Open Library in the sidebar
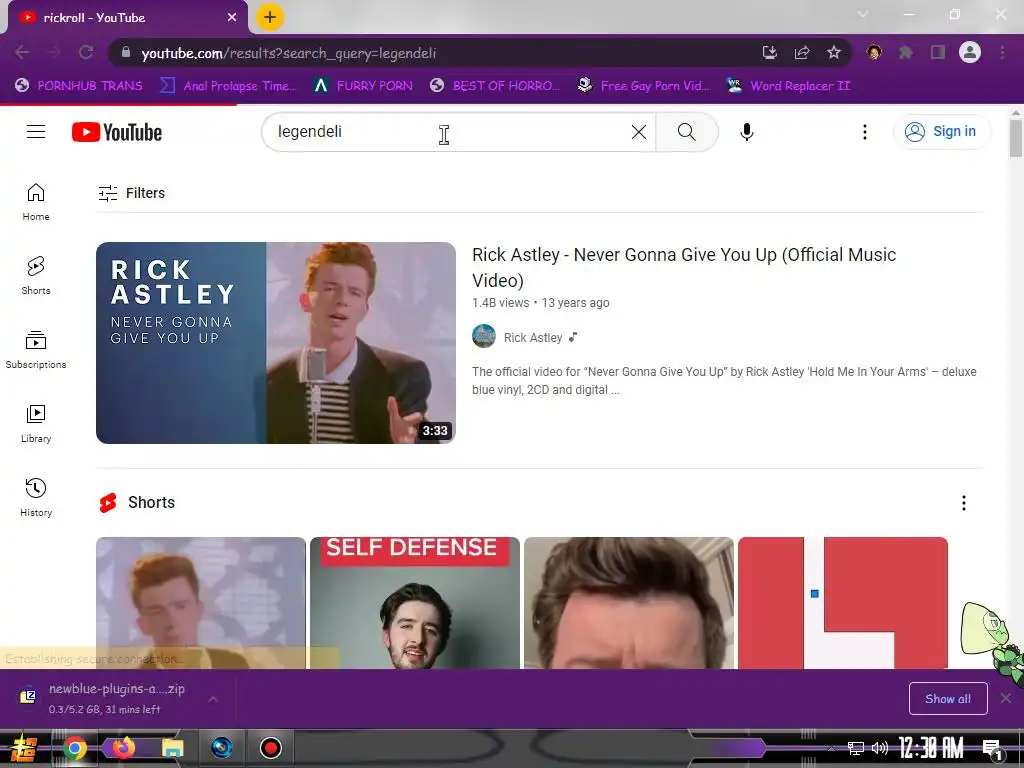The image size is (1024, 768). point(36,424)
